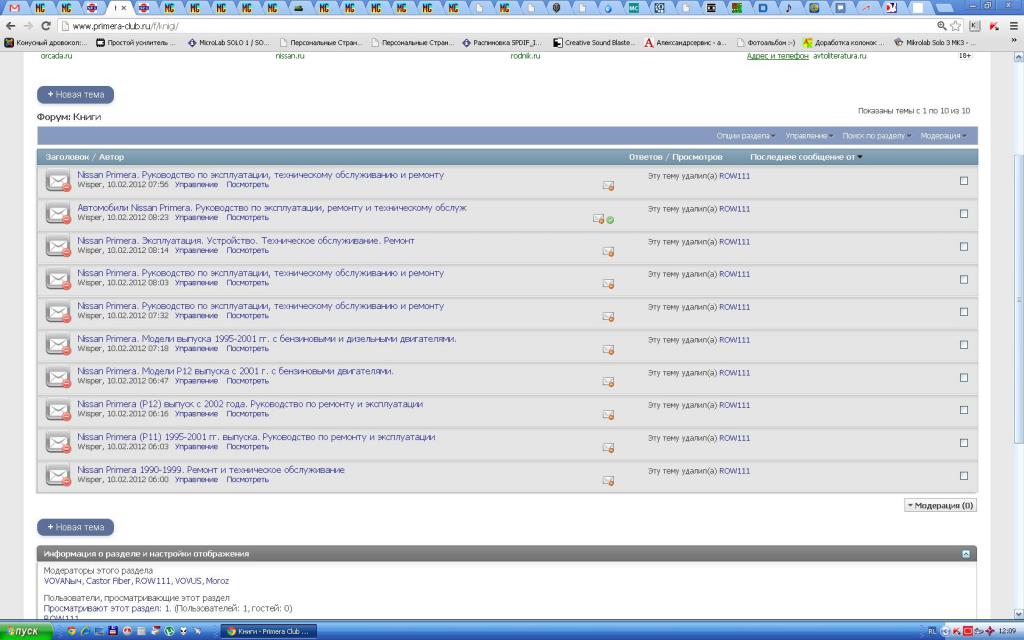Viewport: 1024px width, 640px height.
Task: Open moderator profile 'VOVUS'
Action: (188, 581)
